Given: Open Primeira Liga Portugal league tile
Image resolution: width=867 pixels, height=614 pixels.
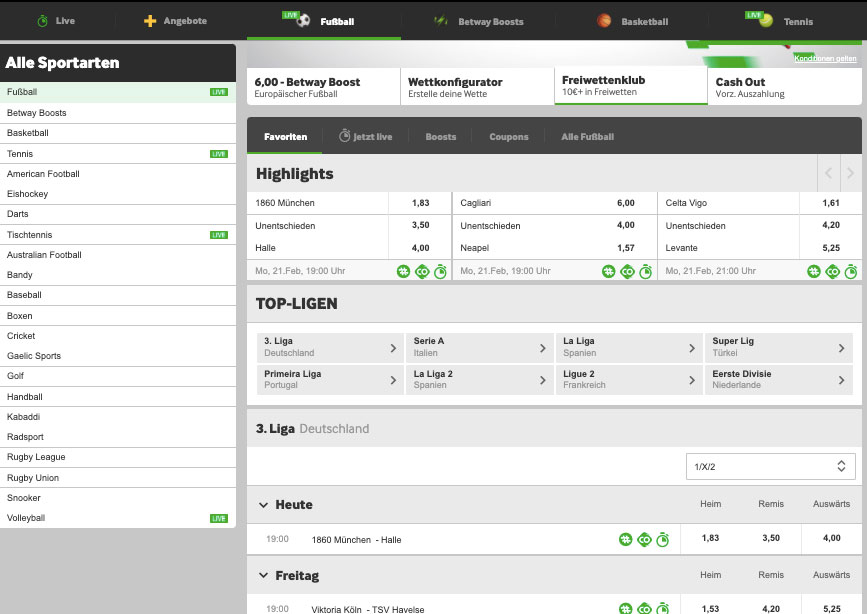Looking at the screenshot, I should [330, 380].
